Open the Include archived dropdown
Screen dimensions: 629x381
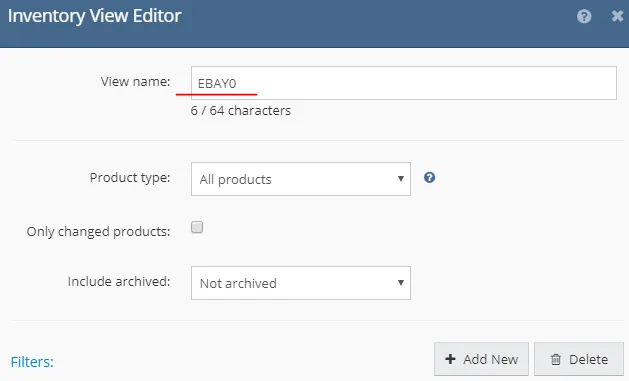click(x=300, y=283)
